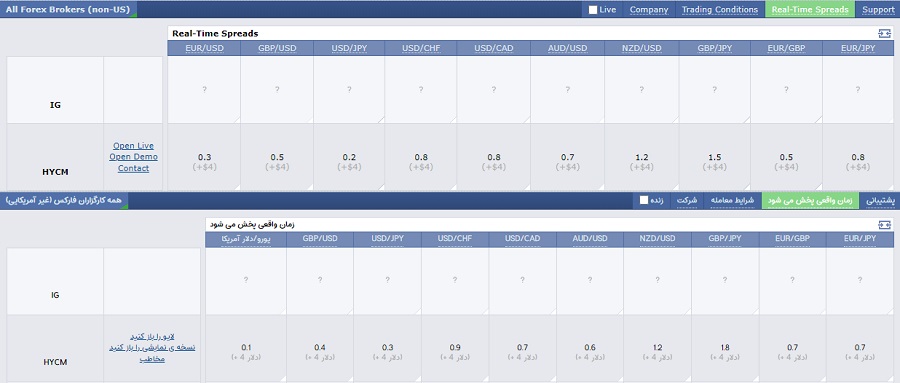This screenshot has height=383, width=900.
Task: Select the IG broker name in English table
Action: coord(55,105)
